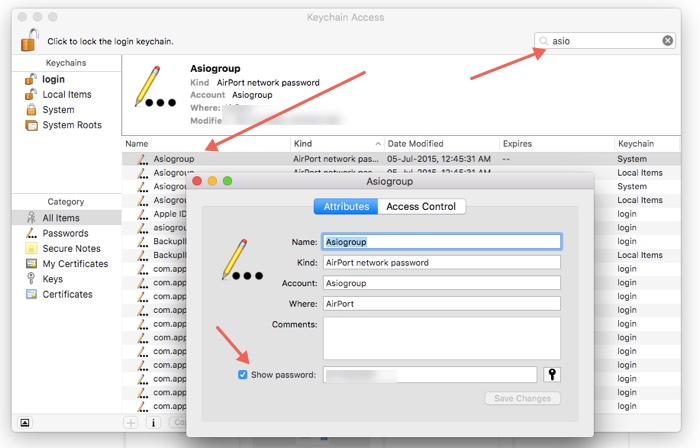Click the Passwords pencil icon in sidebar
The image size is (700, 448).
click(x=31, y=233)
